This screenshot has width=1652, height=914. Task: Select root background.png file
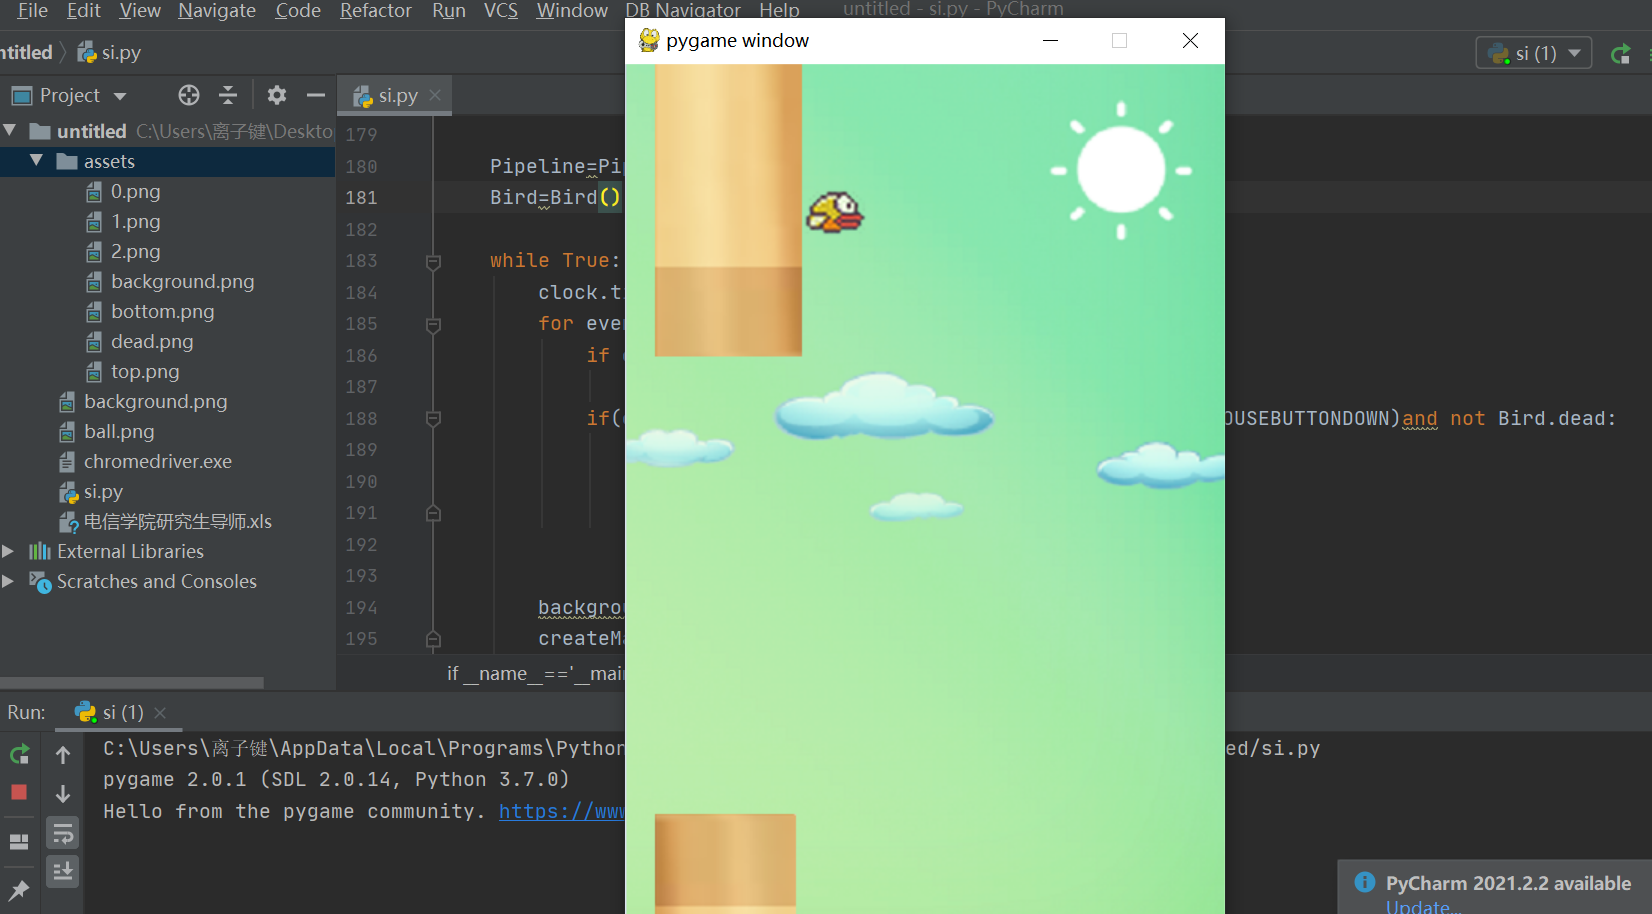143,401
